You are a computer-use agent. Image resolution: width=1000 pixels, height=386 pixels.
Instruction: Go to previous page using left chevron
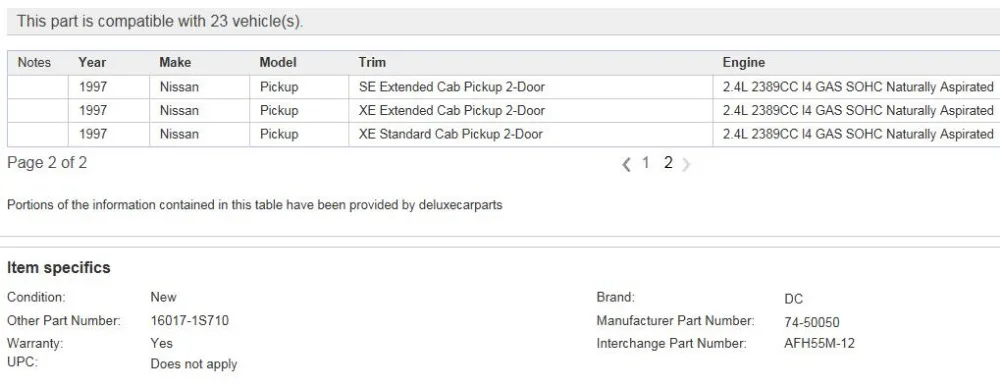click(x=626, y=165)
